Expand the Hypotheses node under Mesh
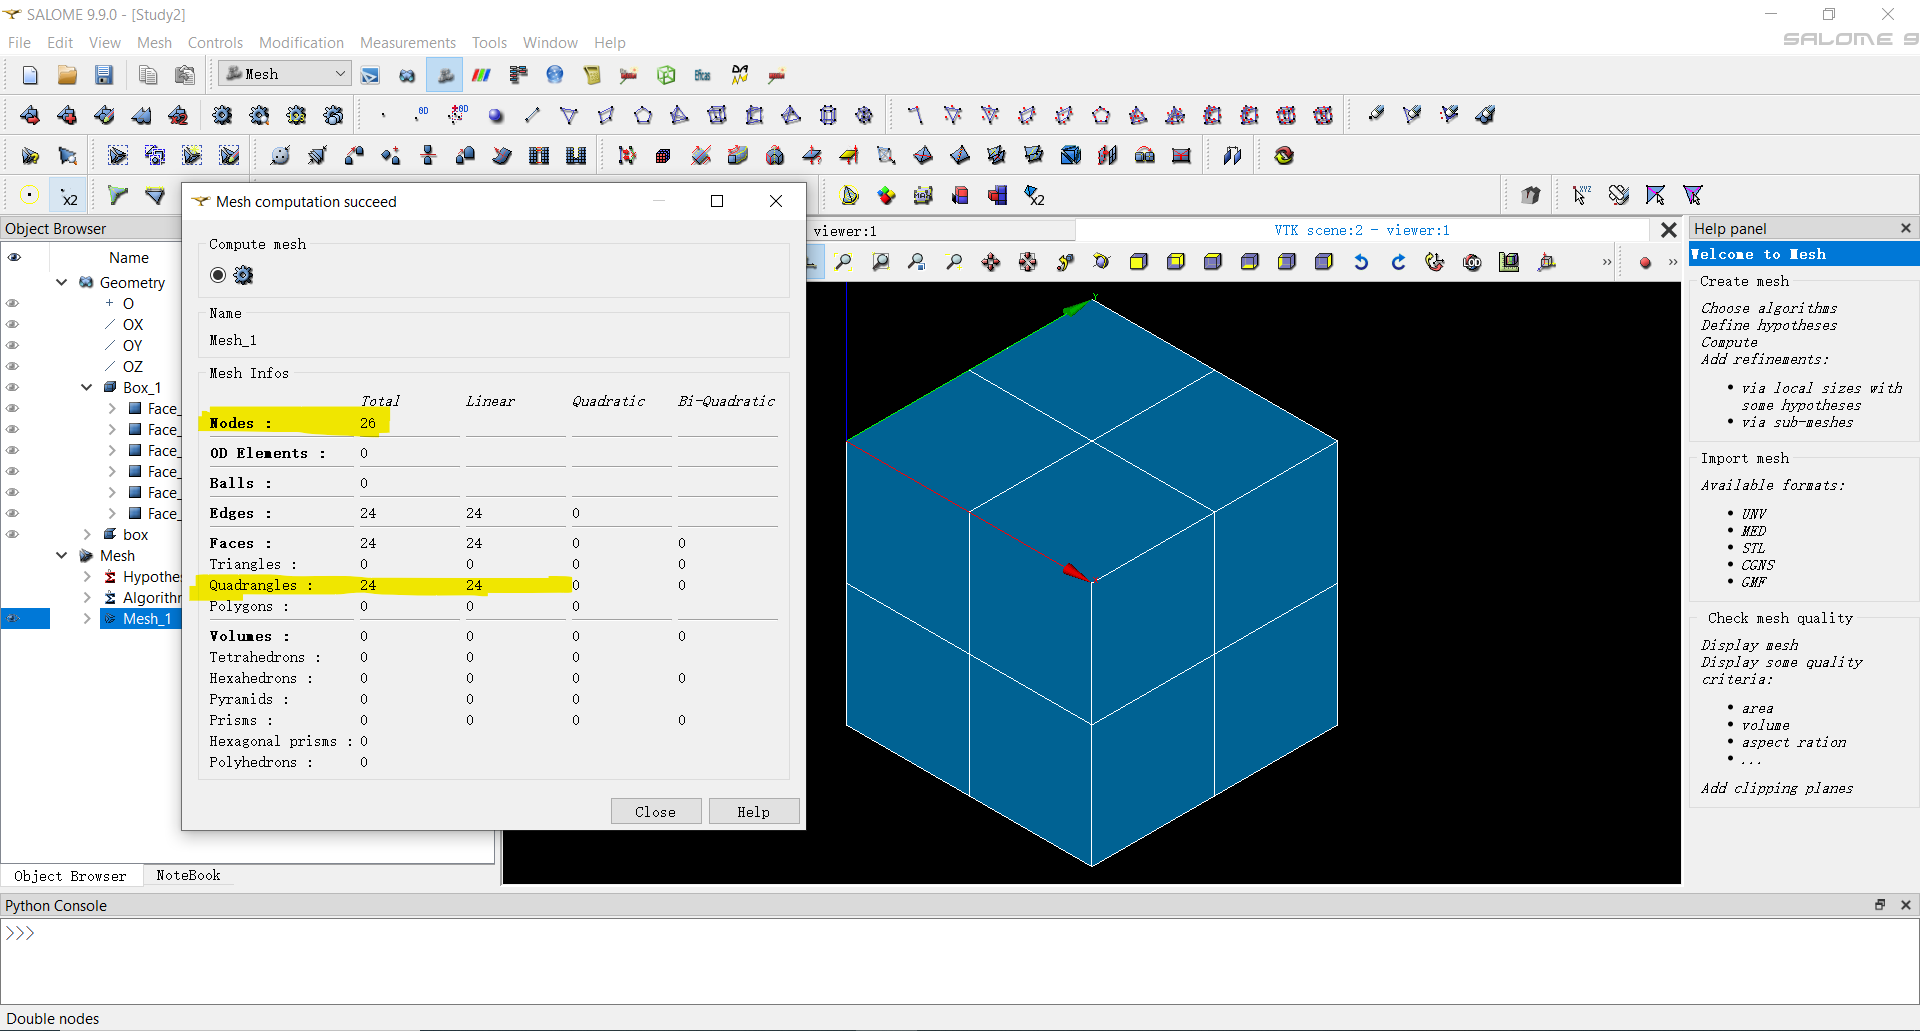This screenshot has width=1920, height=1031. pyautogui.click(x=87, y=577)
